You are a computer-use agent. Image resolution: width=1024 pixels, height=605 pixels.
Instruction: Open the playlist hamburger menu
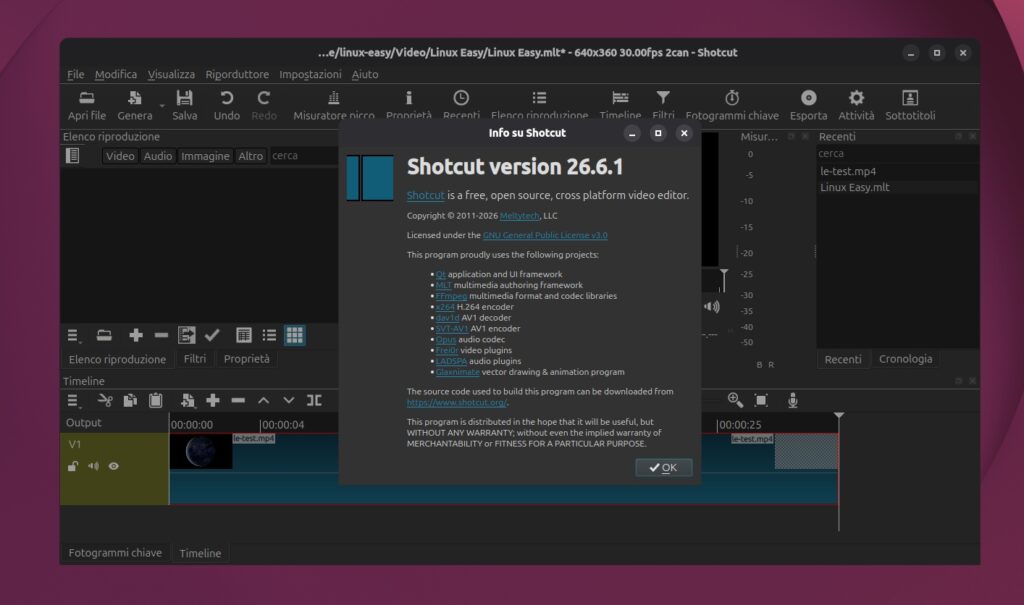(x=73, y=336)
